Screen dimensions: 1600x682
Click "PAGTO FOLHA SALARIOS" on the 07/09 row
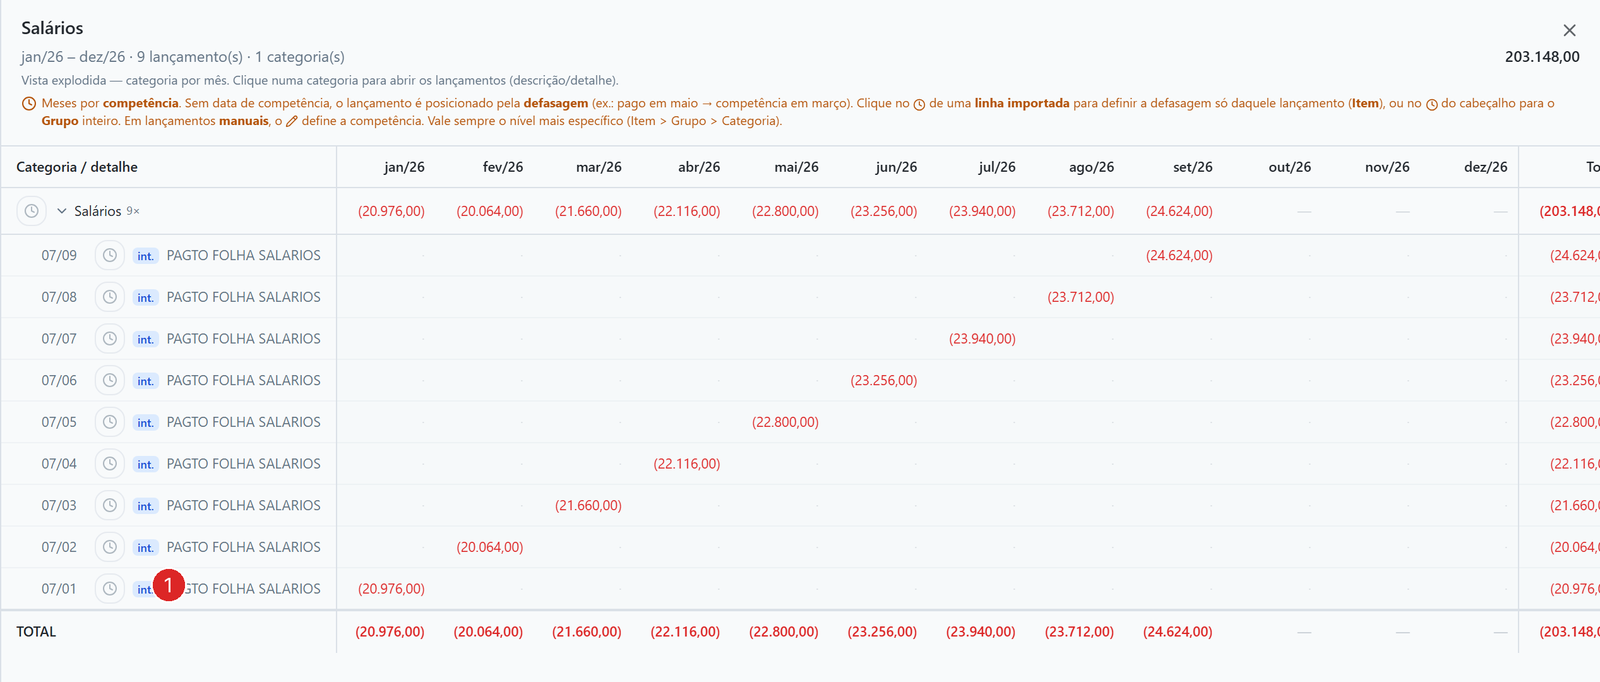(244, 255)
